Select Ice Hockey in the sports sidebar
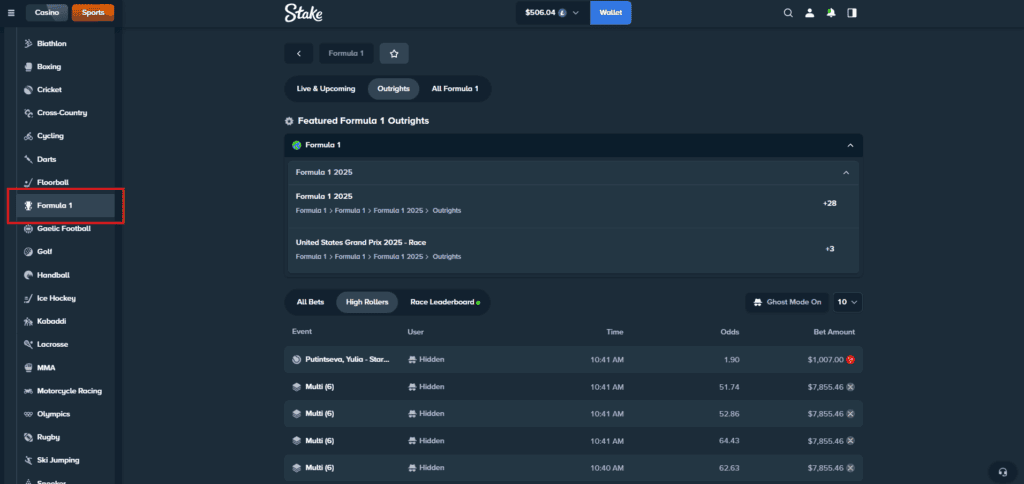Screen dimensions: 1024x484 (x=56, y=298)
